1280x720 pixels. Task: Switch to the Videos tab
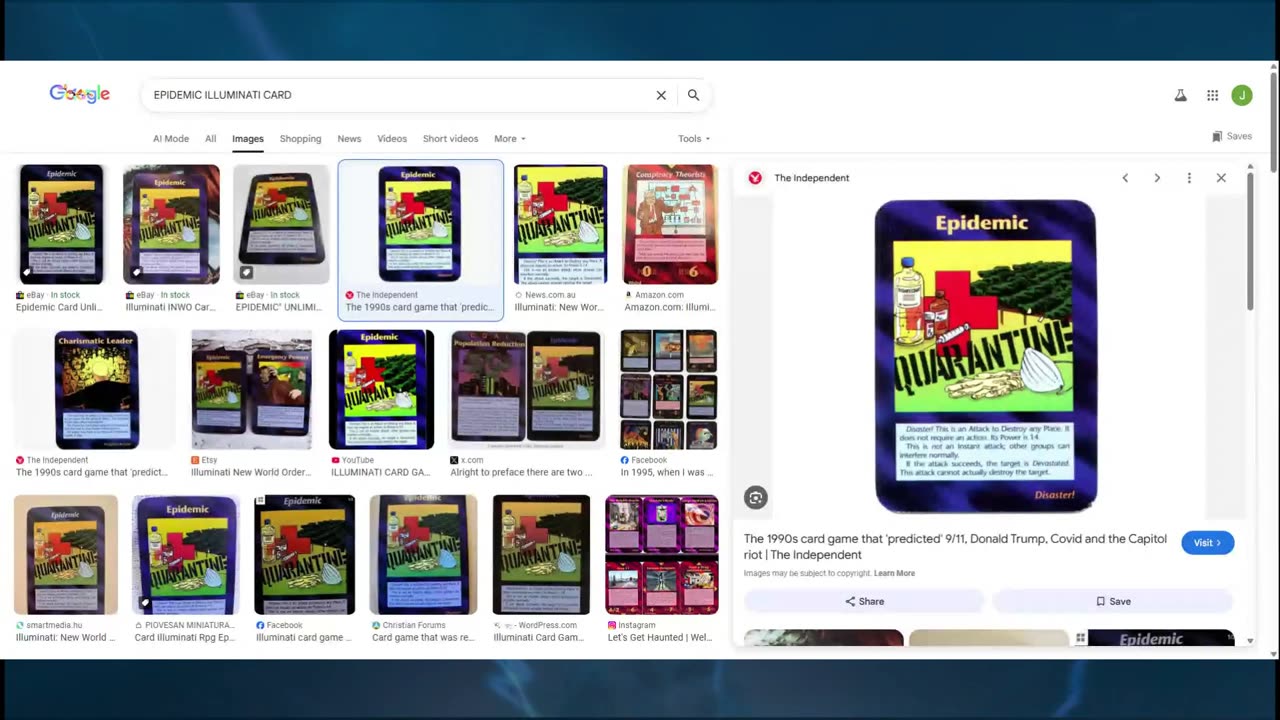[x=392, y=139]
